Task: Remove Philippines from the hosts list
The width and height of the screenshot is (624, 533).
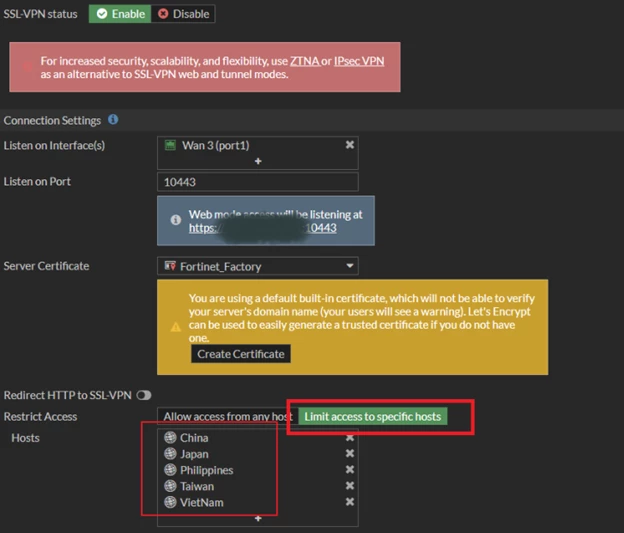Action: pyautogui.click(x=350, y=470)
